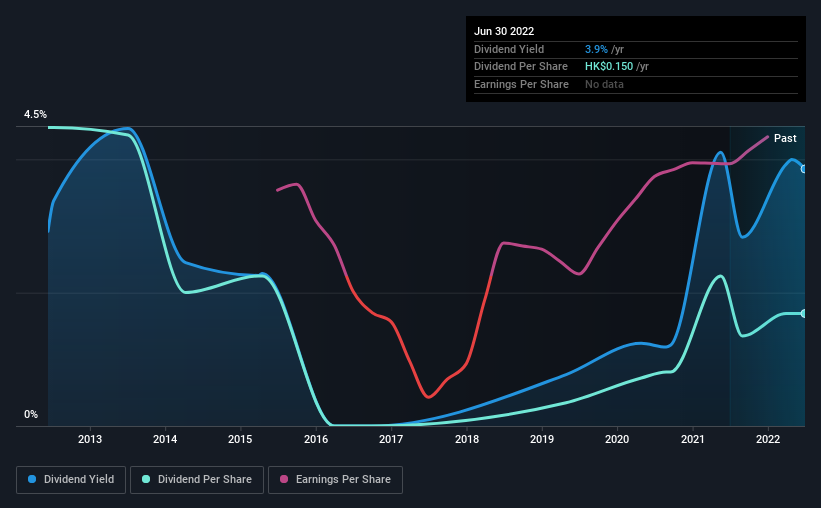The image size is (821, 508).
Task: Toggle the Earnings Per Share legend button
Action: coord(335,480)
